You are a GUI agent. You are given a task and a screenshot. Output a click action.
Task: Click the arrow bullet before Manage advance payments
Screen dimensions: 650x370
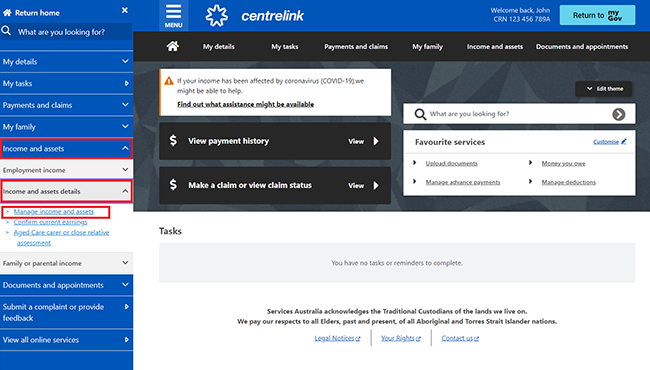(x=415, y=181)
